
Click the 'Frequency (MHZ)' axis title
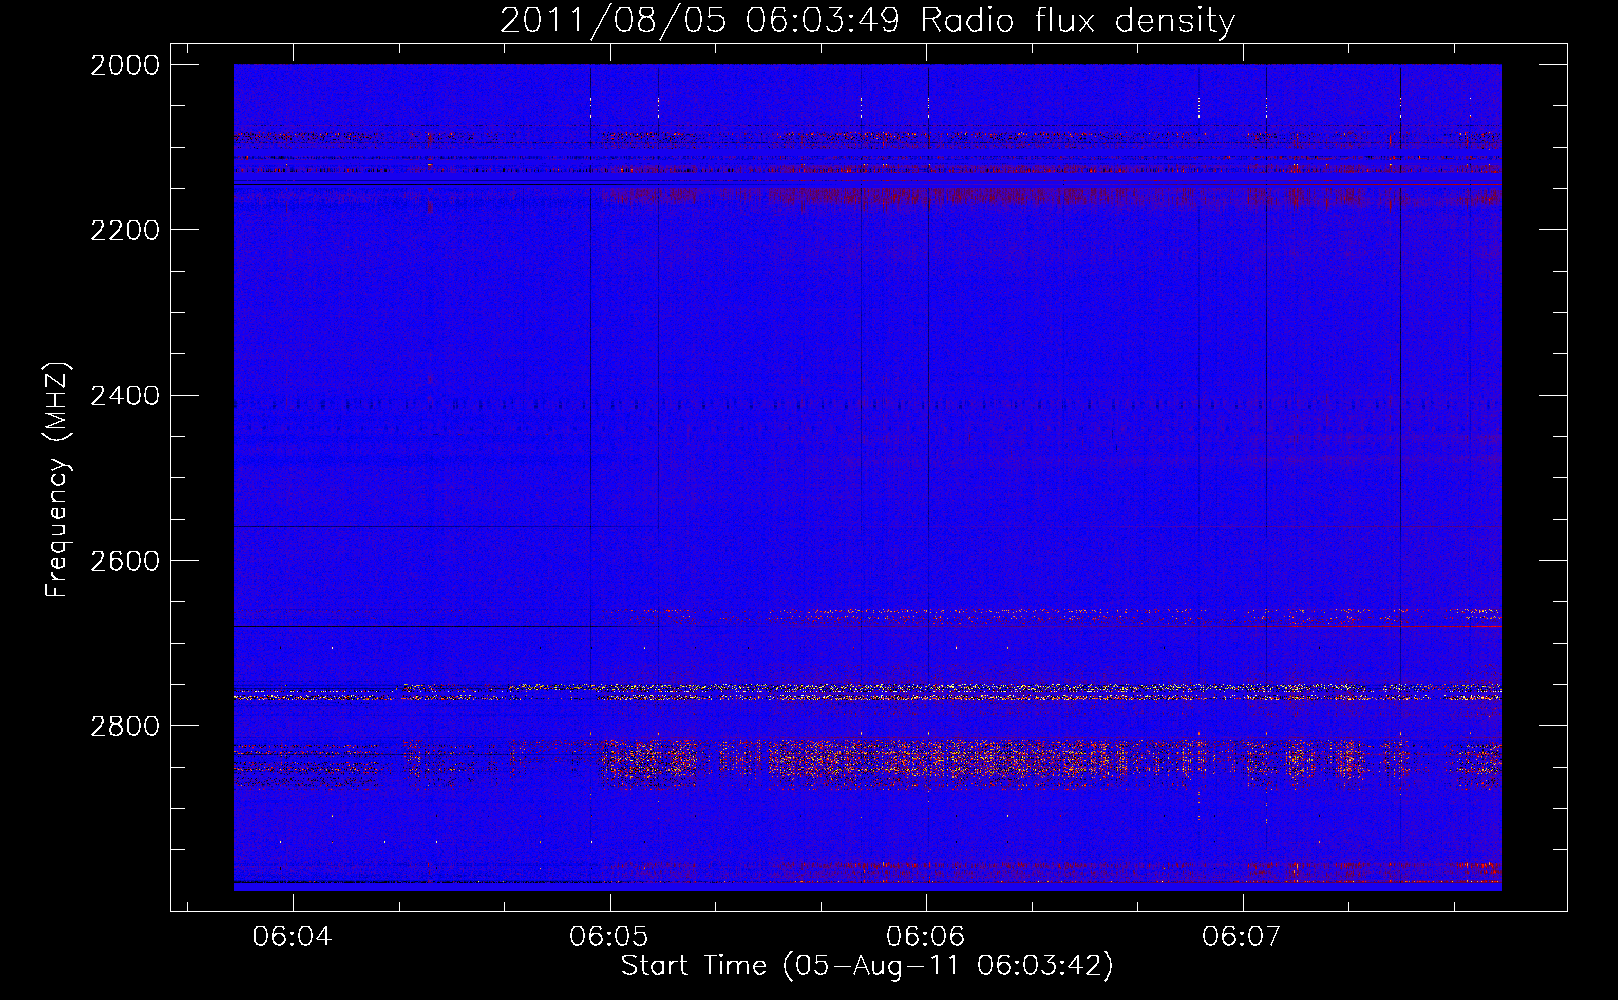click(58, 480)
